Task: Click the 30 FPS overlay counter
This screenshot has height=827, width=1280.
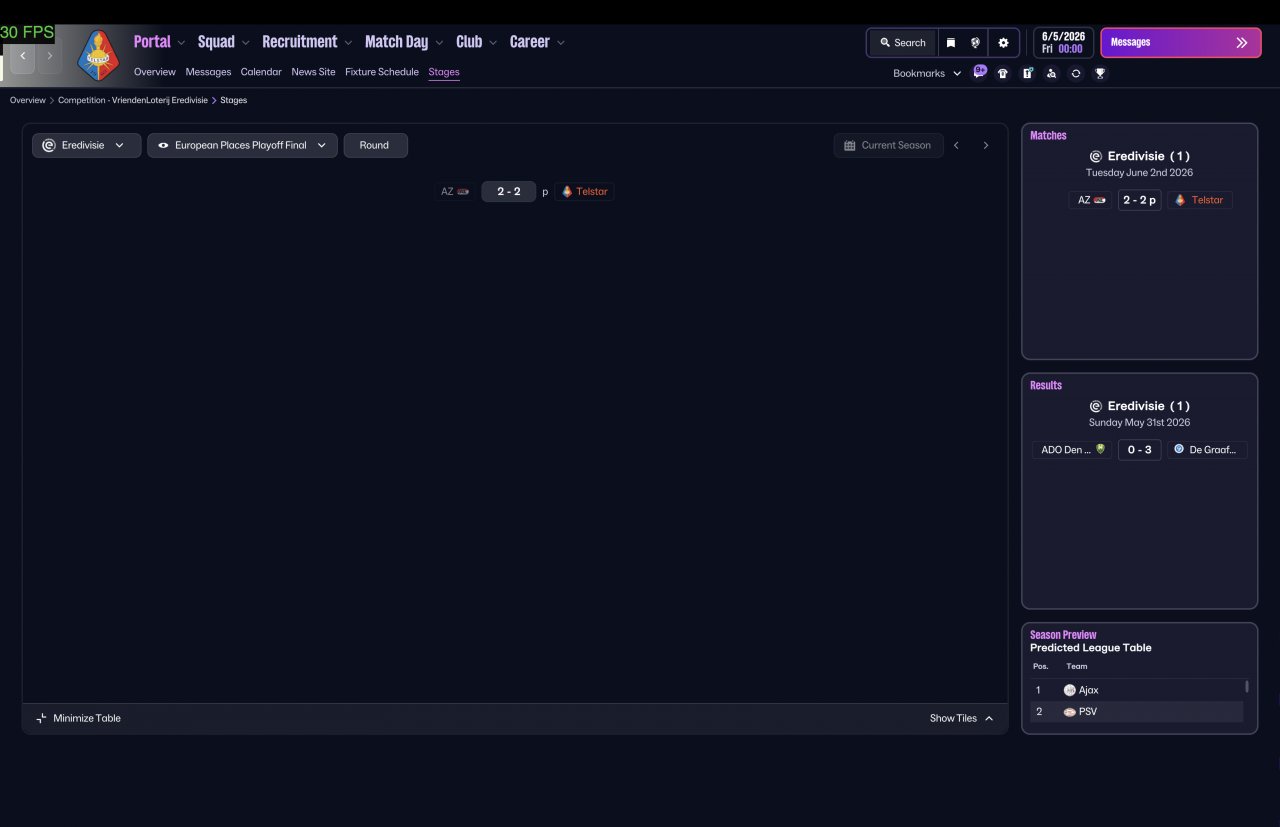Action: (27, 33)
